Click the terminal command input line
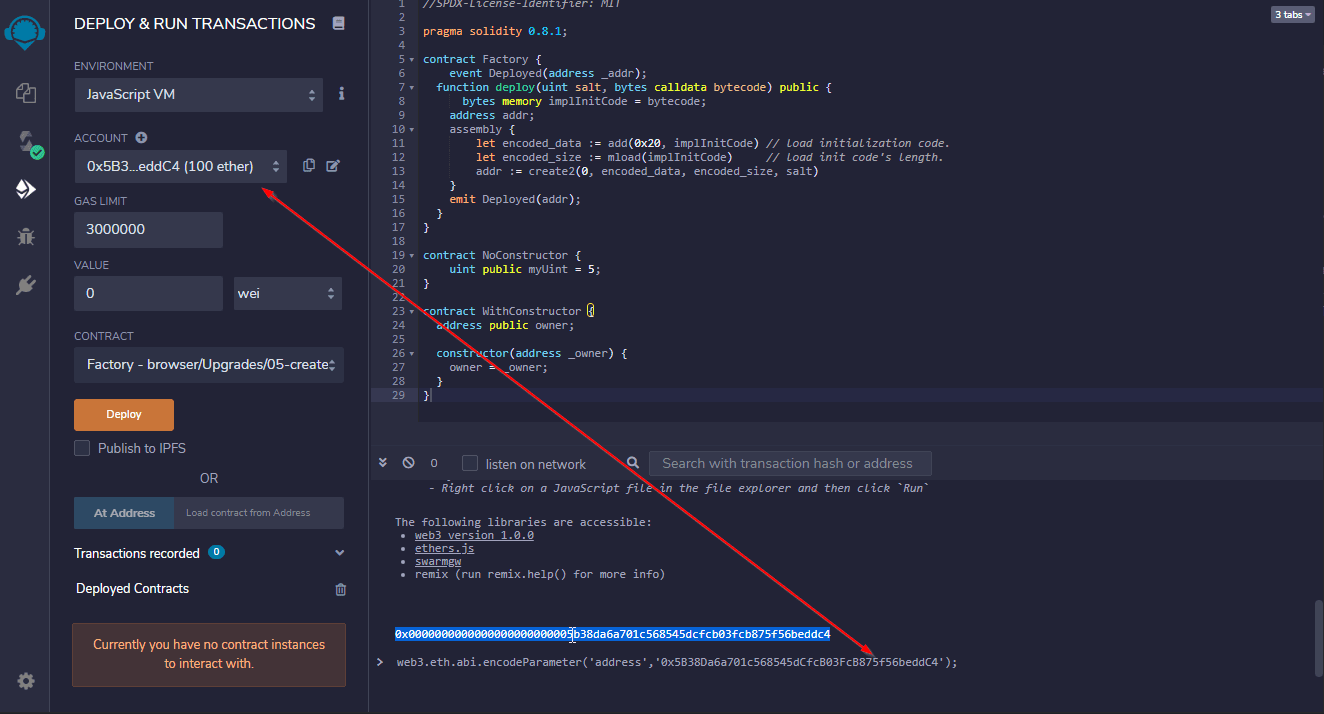This screenshot has width=1324, height=714. coord(677,662)
